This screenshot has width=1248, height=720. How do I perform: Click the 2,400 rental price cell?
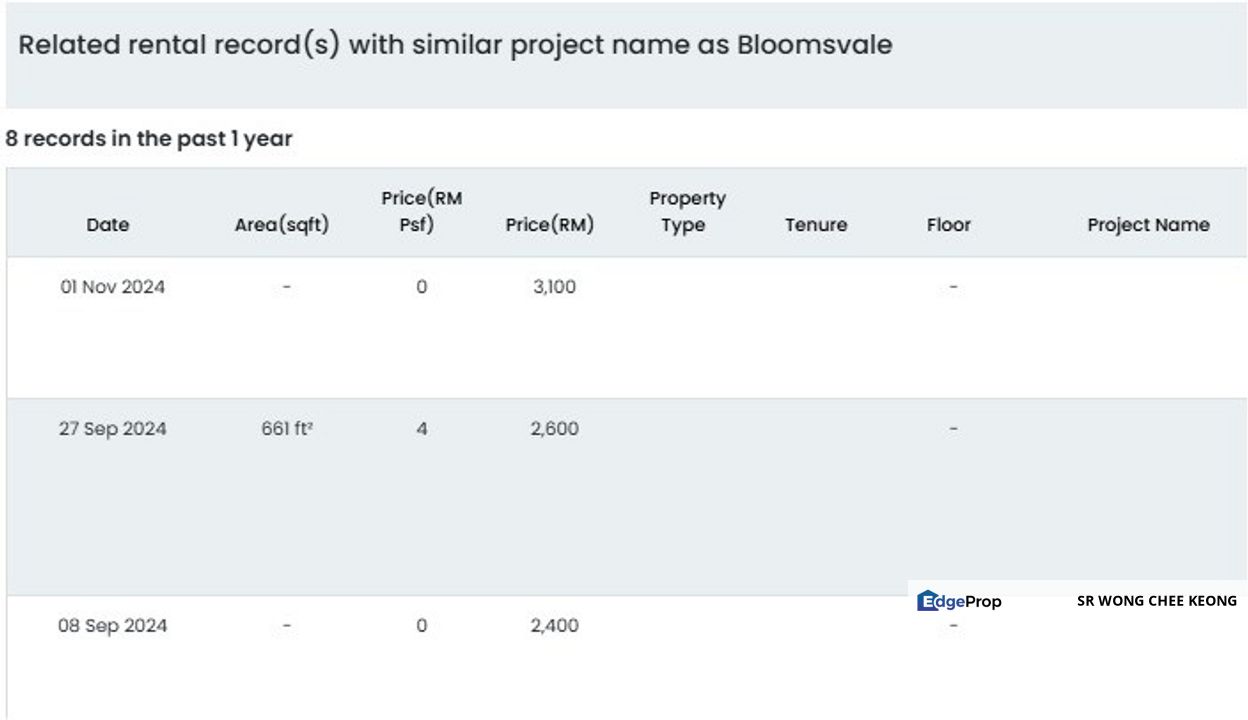(554, 626)
